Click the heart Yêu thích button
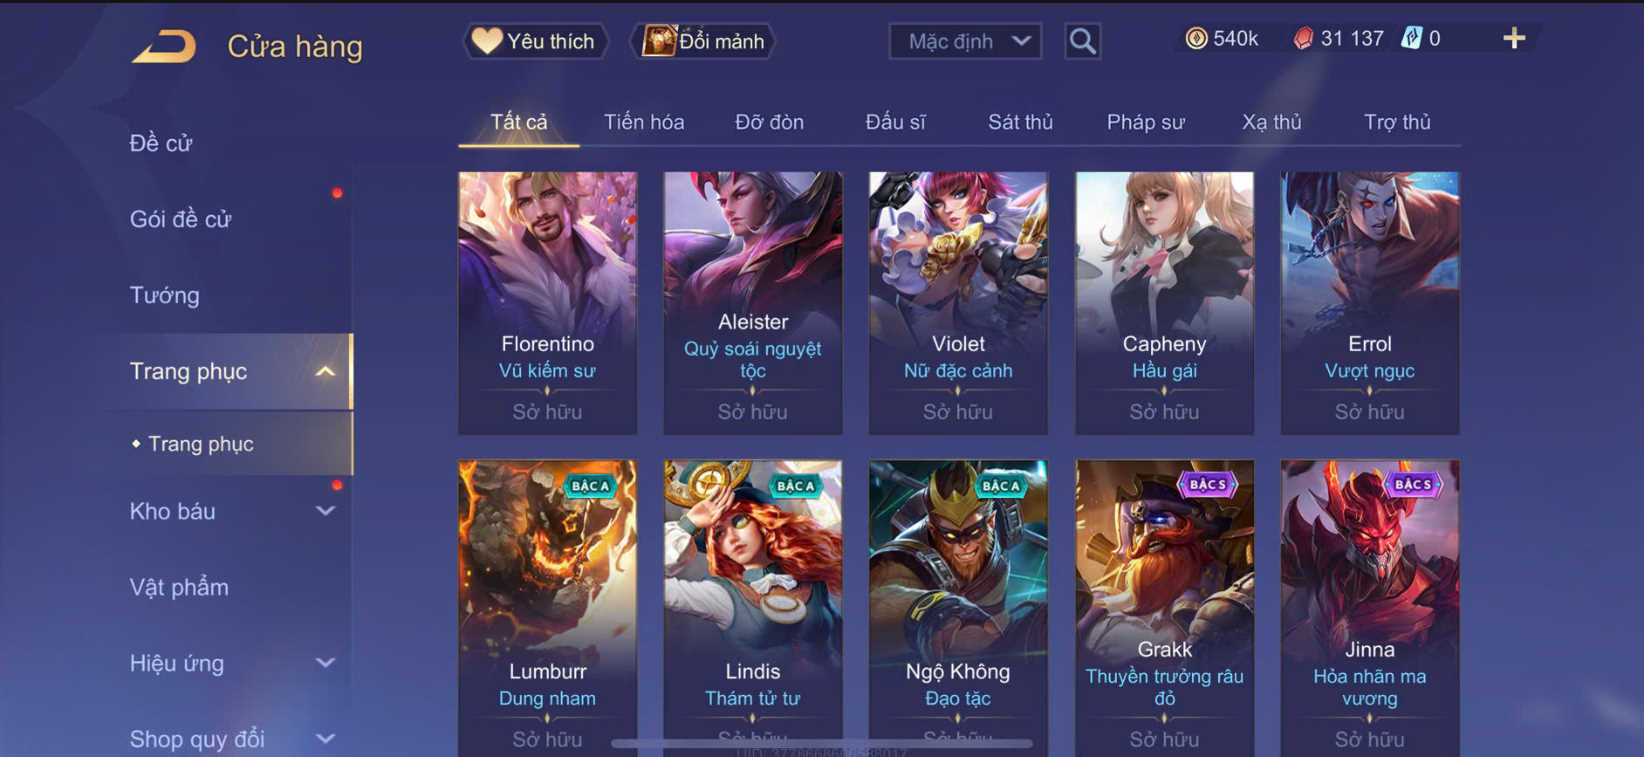1644x757 pixels. pos(535,41)
